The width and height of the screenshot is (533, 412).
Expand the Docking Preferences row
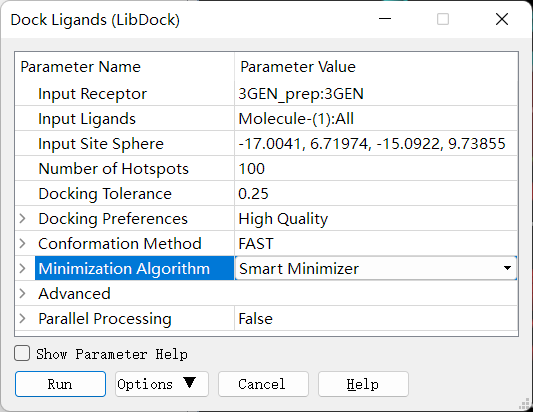[22, 219]
